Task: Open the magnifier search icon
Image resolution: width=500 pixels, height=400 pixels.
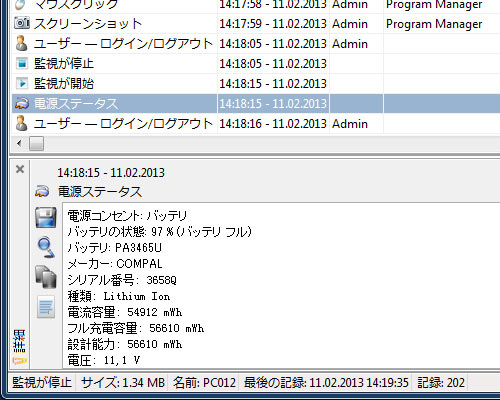Action: click(46, 247)
